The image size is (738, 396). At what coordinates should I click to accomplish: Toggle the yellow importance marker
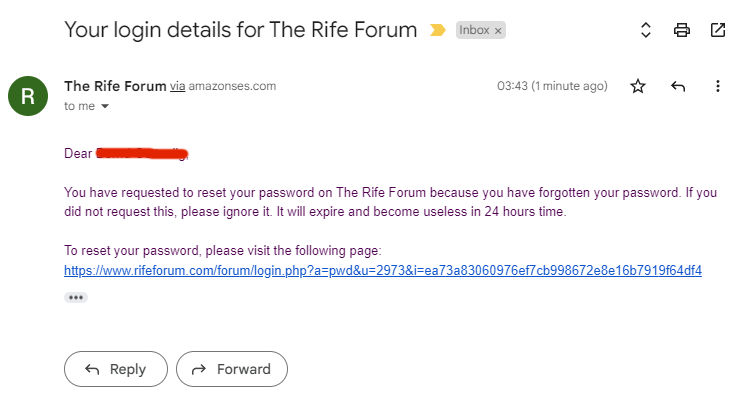point(437,31)
